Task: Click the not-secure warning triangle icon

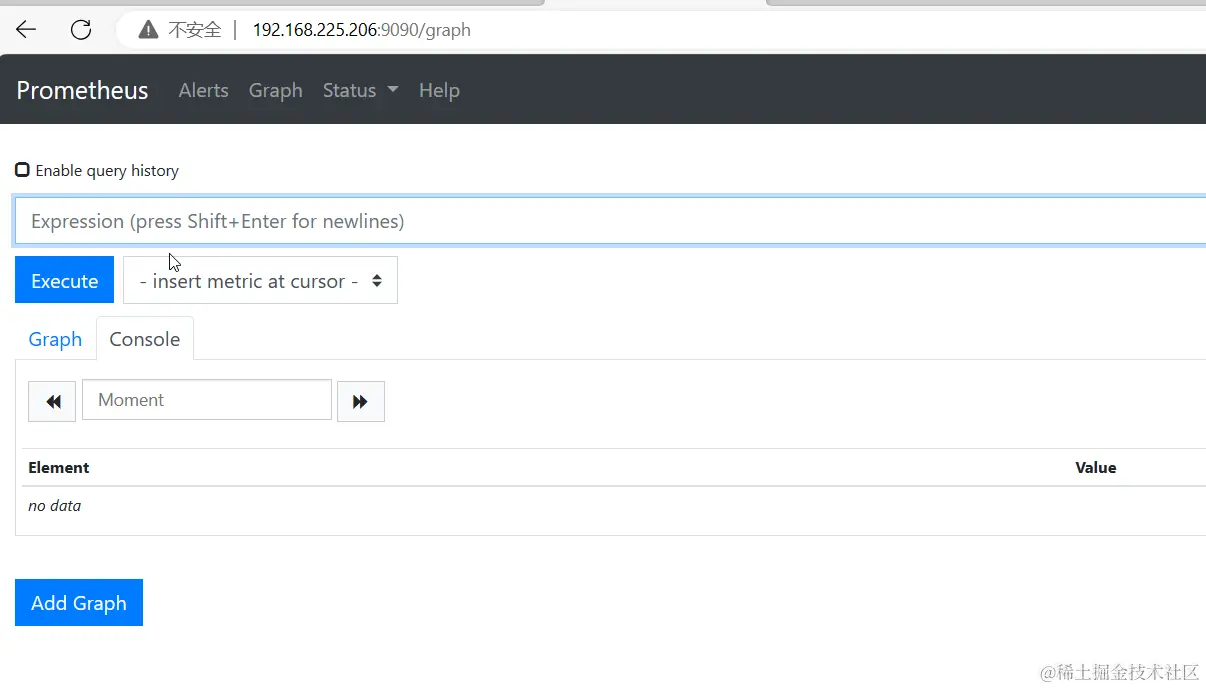Action: click(x=148, y=30)
